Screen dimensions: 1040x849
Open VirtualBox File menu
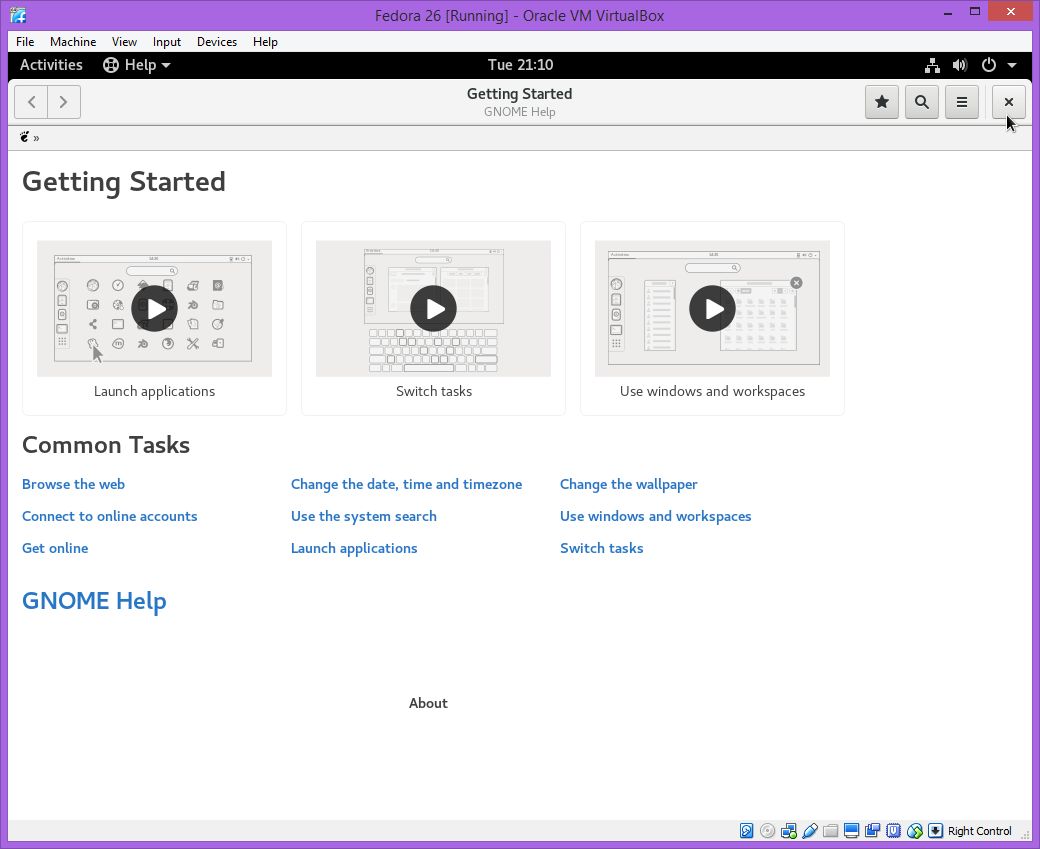point(25,42)
